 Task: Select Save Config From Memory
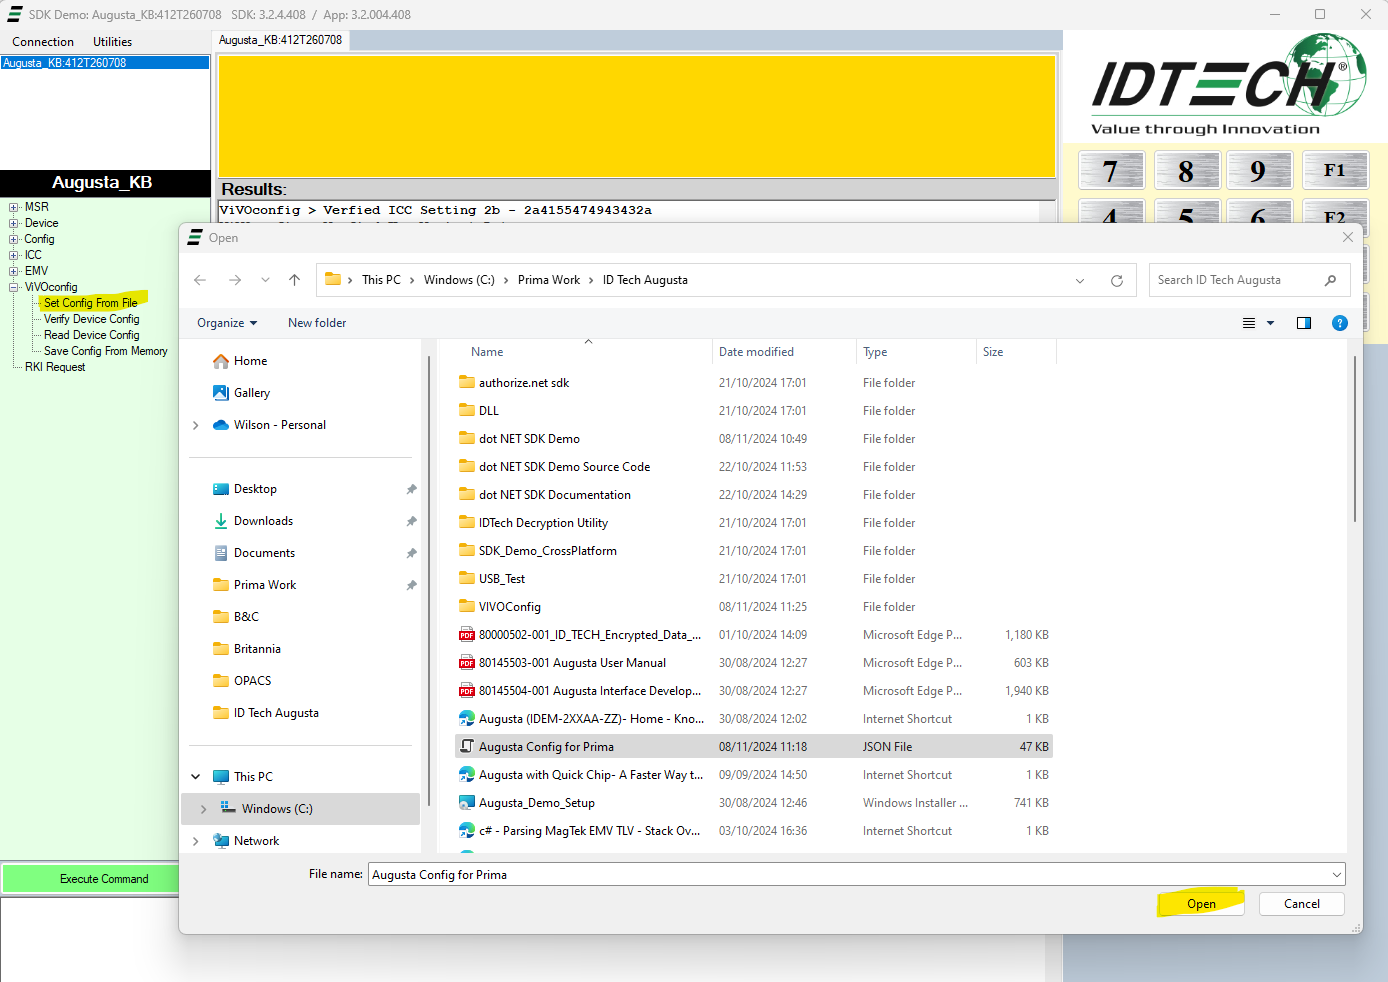(x=106, y=351)
